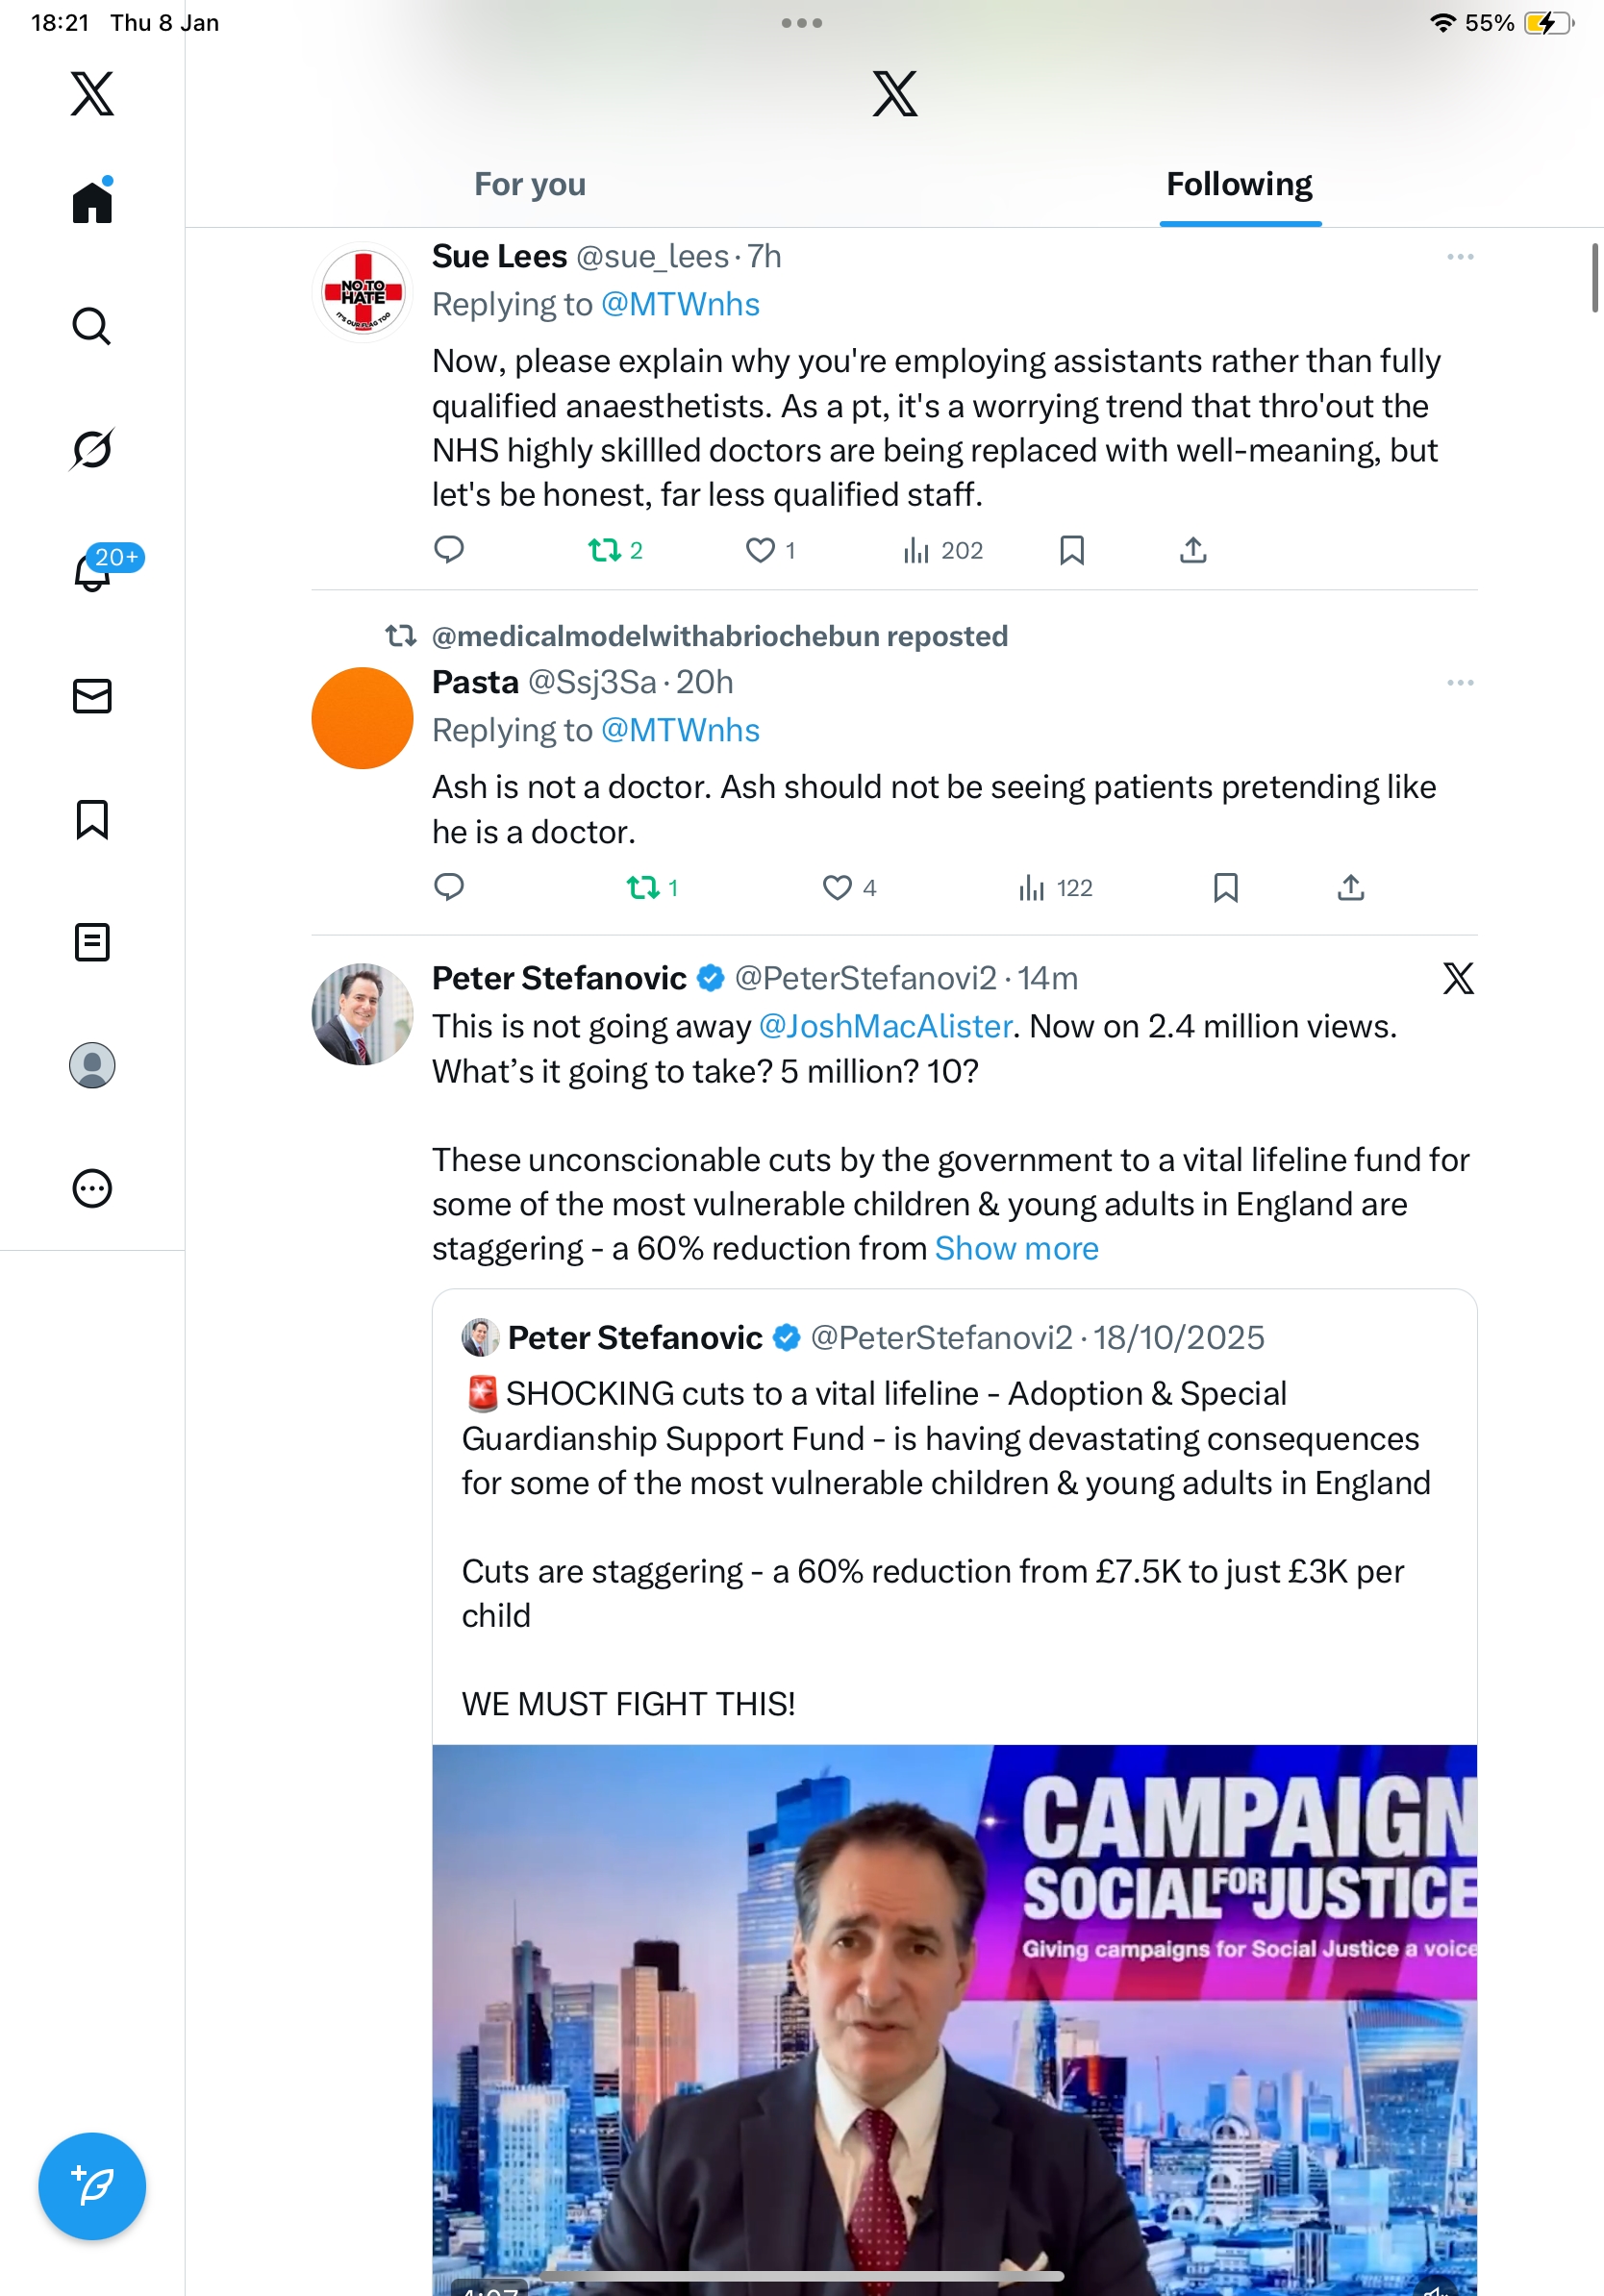This screenshot has height=2296, width=1604.
Task: Tap the compose new post button
Action: [x=92, y=2186]
